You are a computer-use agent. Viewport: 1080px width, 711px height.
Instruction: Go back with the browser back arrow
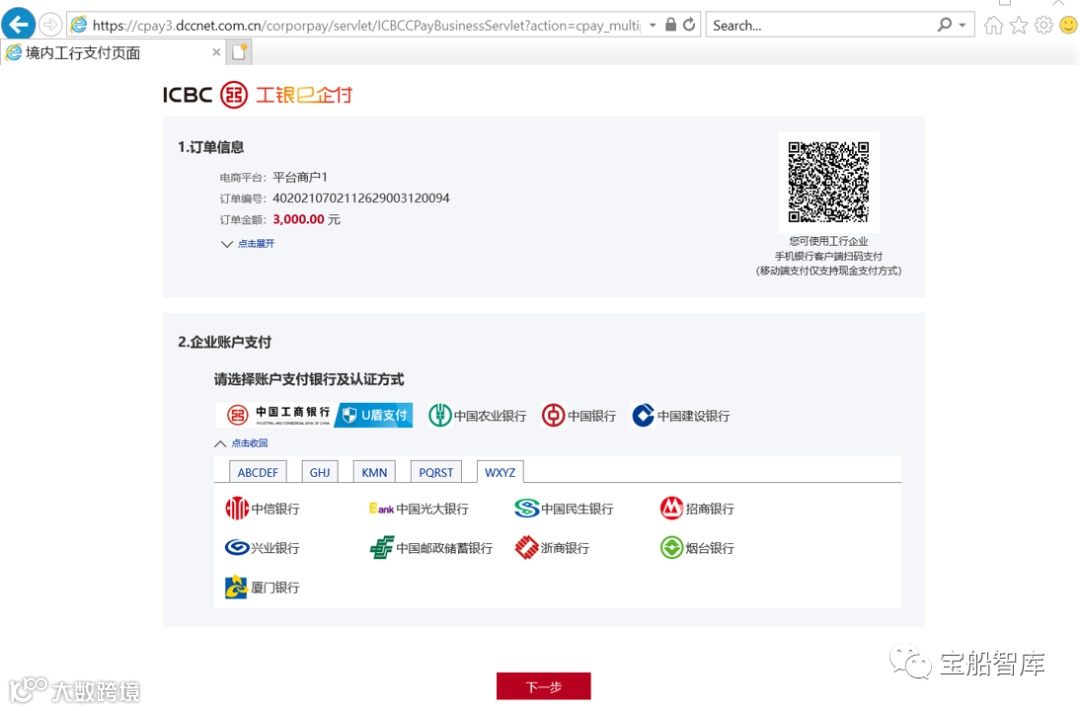pos(19,25)
